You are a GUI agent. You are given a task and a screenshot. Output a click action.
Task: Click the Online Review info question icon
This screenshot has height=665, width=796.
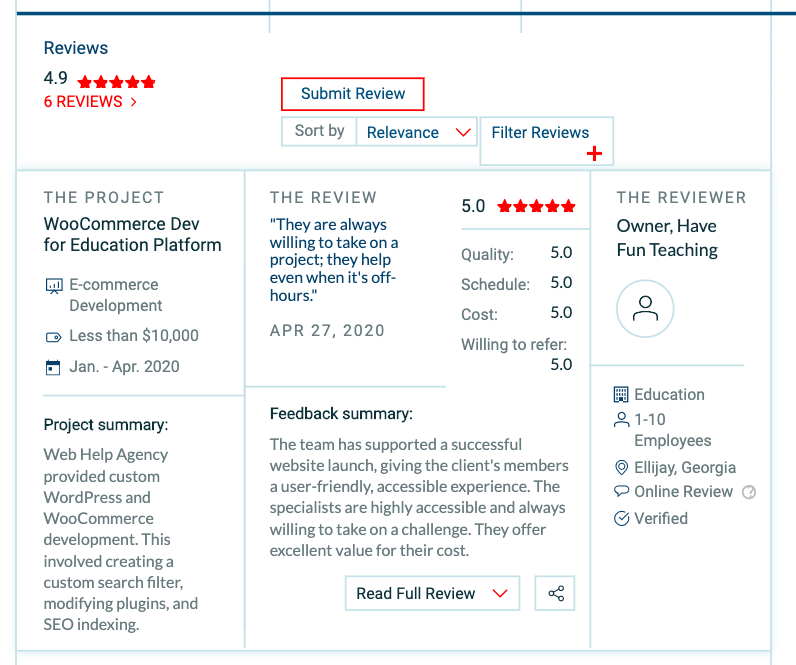[749, 492]
